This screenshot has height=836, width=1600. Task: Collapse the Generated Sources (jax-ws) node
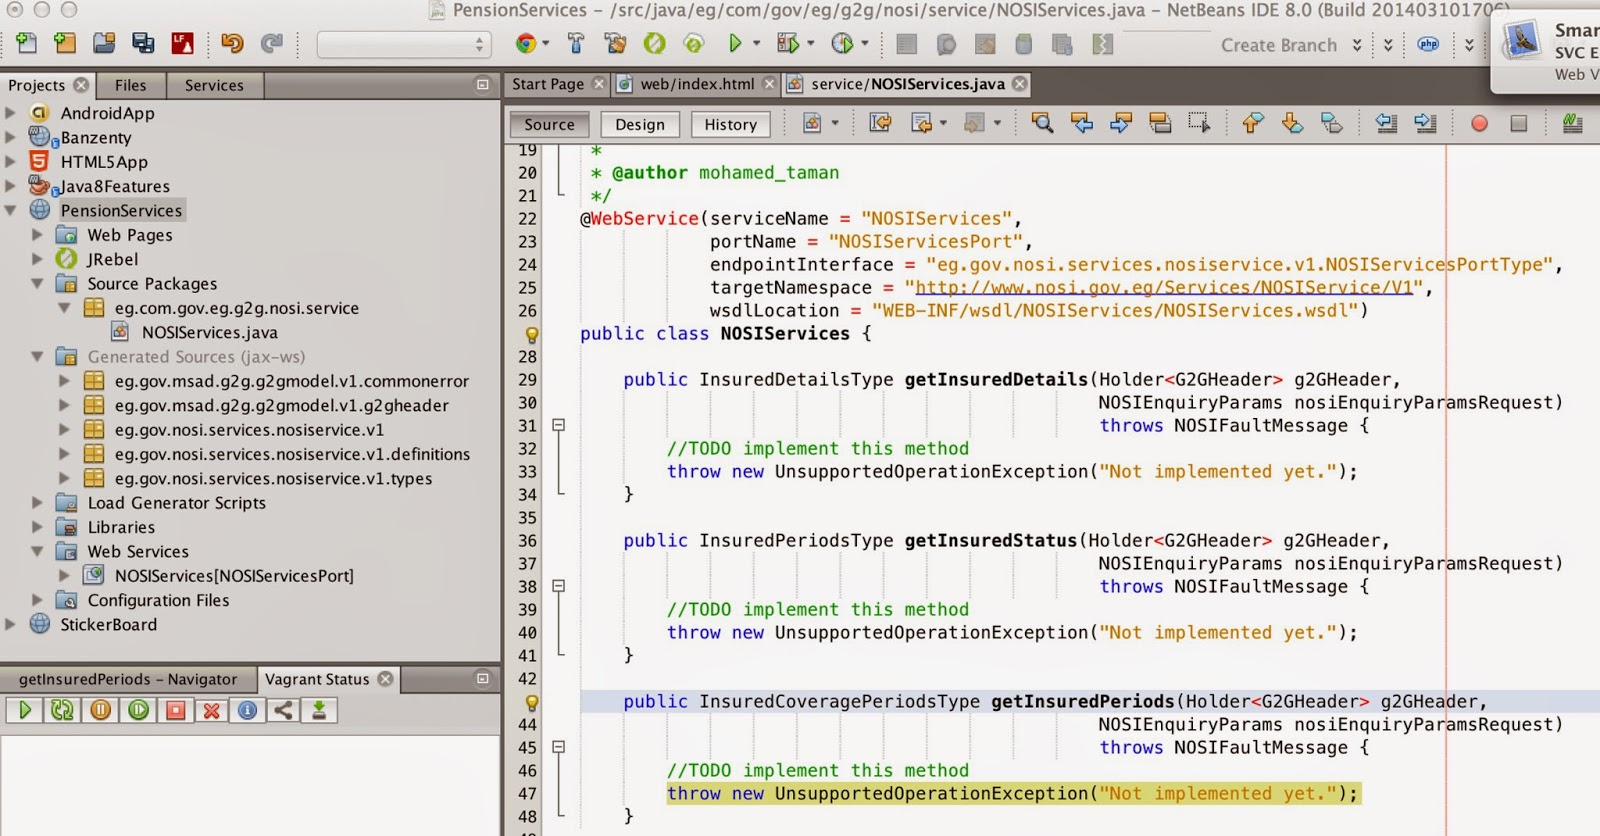[37, 357]
